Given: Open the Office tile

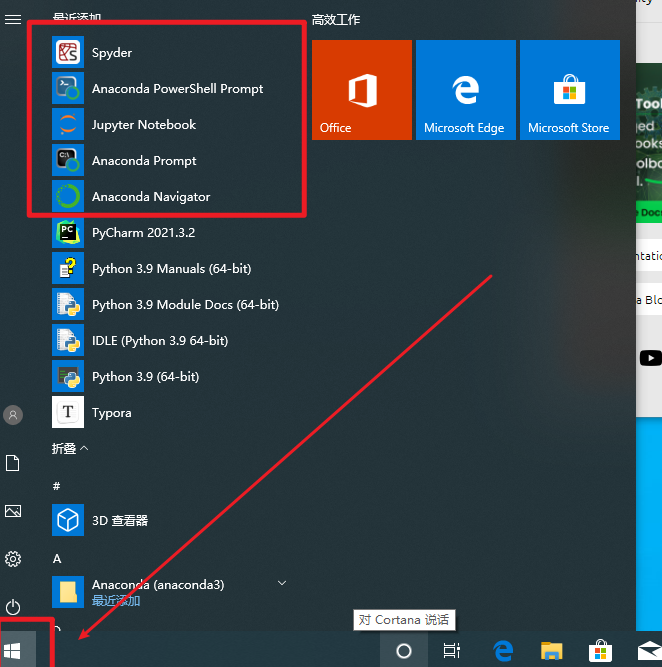Looking at the screenshot, I should pos(362,90).
